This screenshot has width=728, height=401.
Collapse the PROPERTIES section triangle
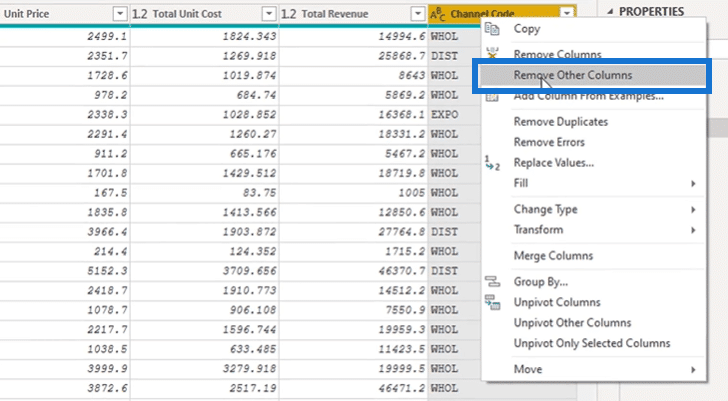tap(610, 12)
